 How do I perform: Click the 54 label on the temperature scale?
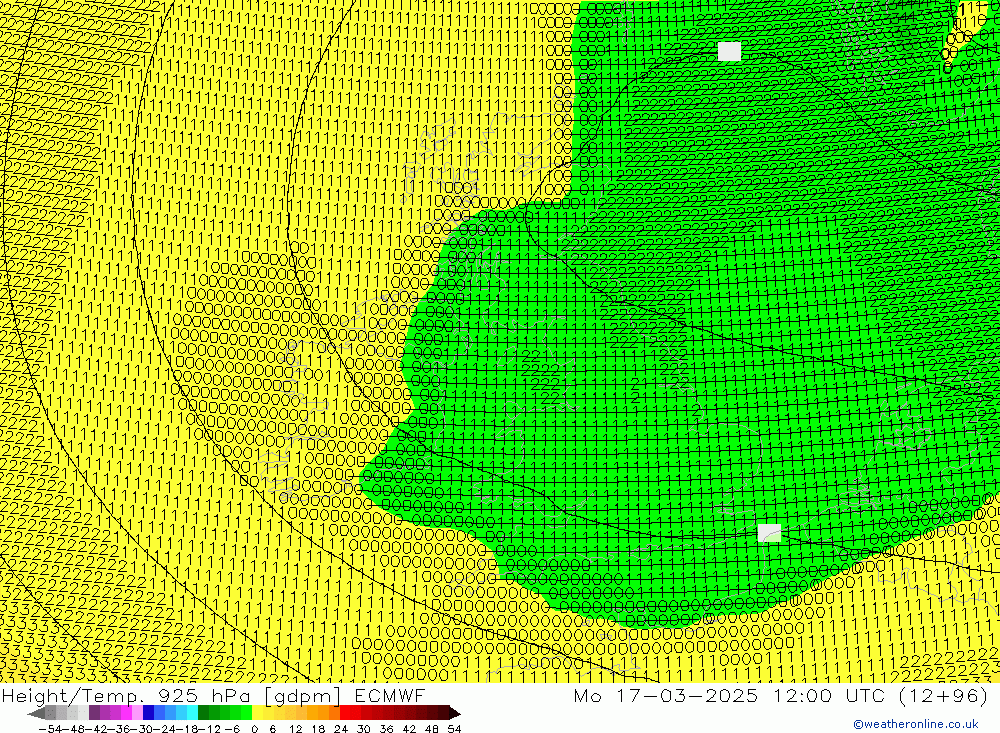point(454,729)
